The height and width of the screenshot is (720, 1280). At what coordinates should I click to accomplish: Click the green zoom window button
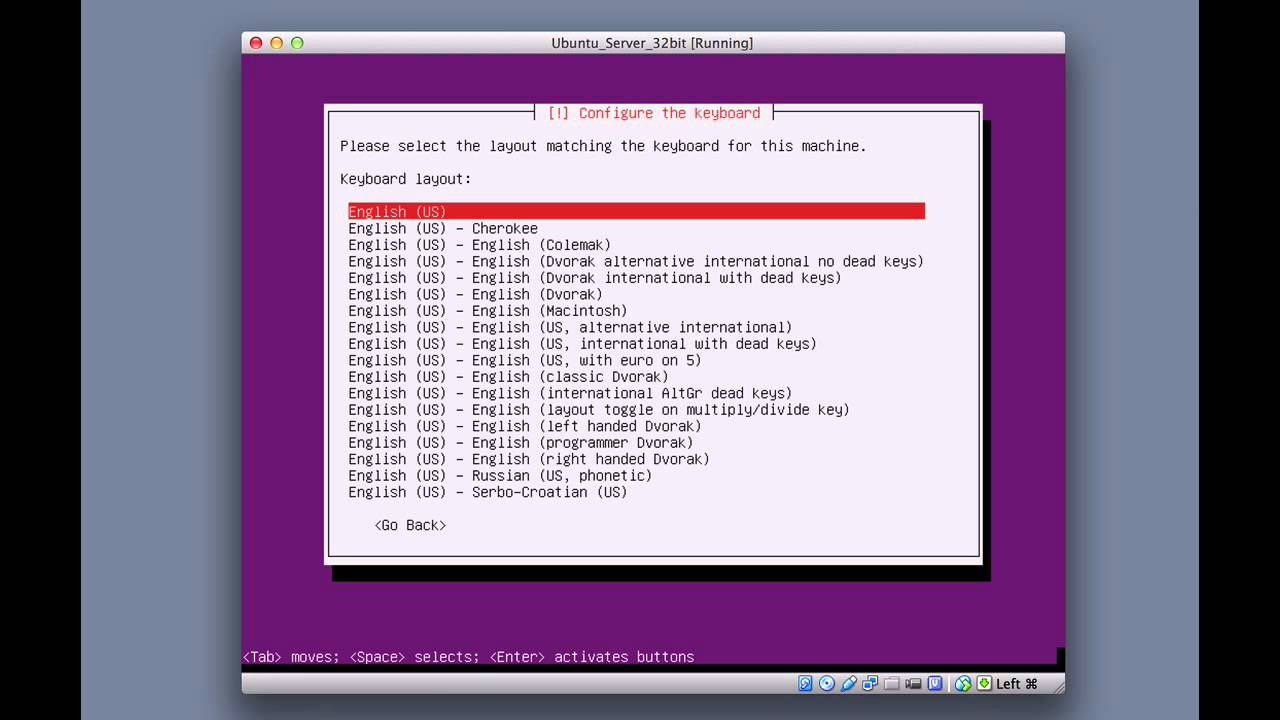point(297,43)
